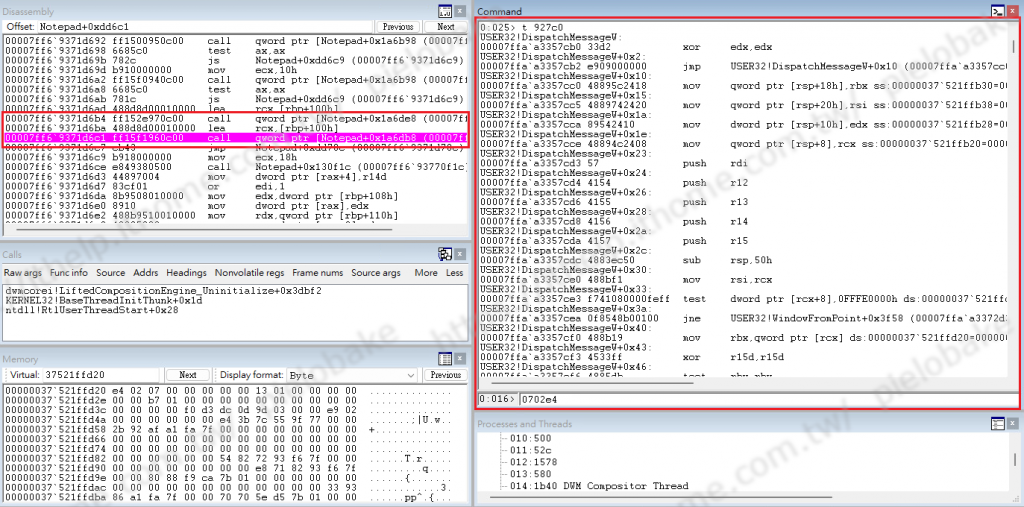Open the Processes and Threads panel icon
Viewport: 1024px width, 507px height.
997,423
